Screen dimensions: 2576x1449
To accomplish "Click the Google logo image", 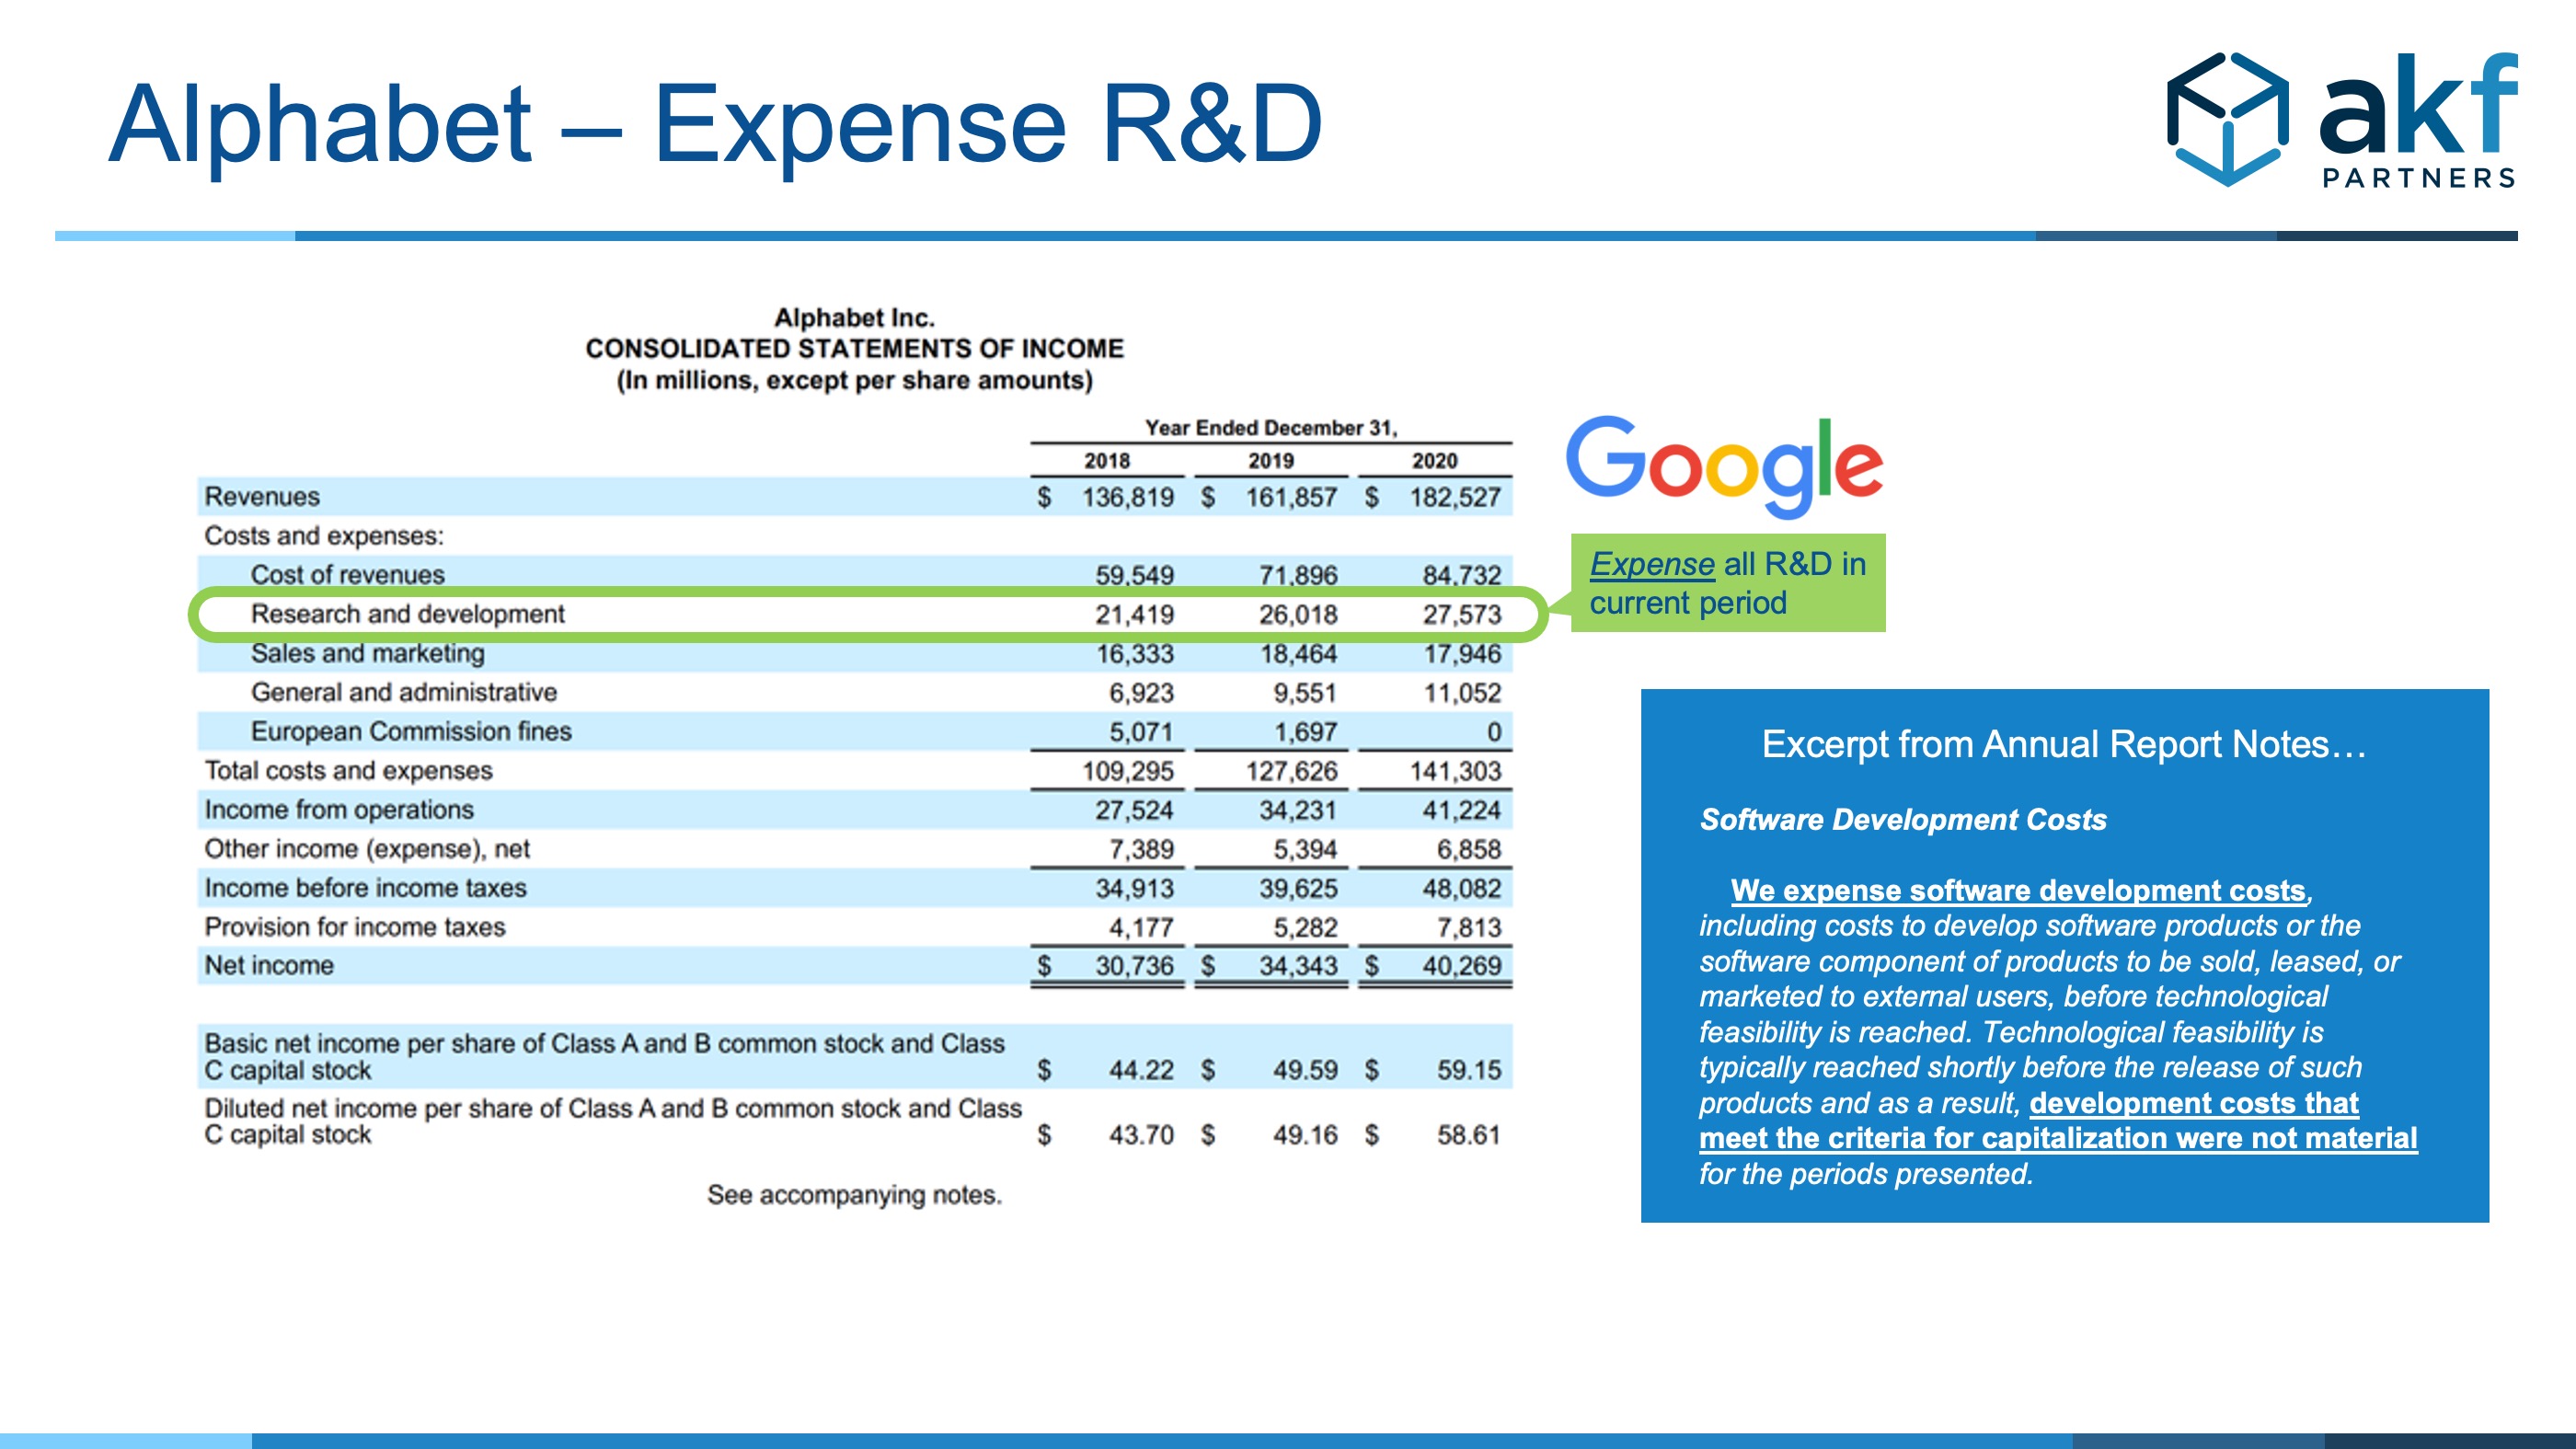I will 1724,466.
